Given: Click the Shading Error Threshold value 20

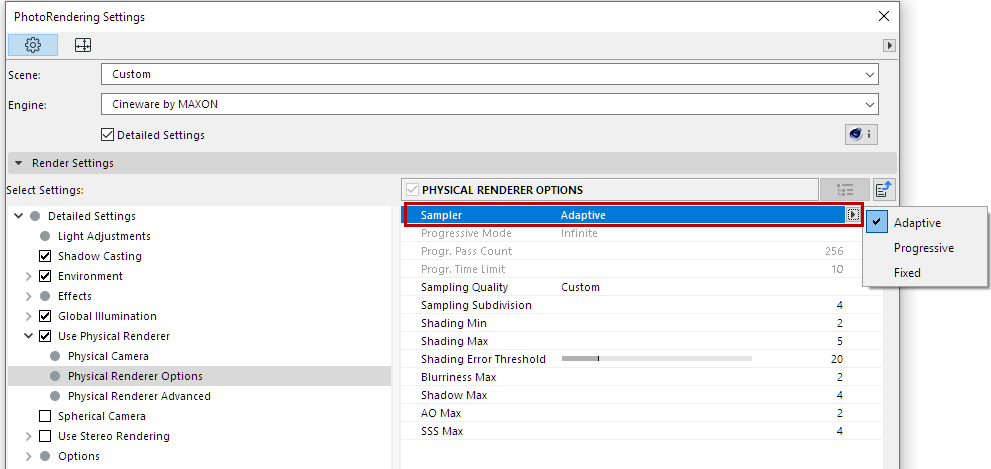Looking at the screenshot, I should tap(837, 359).
